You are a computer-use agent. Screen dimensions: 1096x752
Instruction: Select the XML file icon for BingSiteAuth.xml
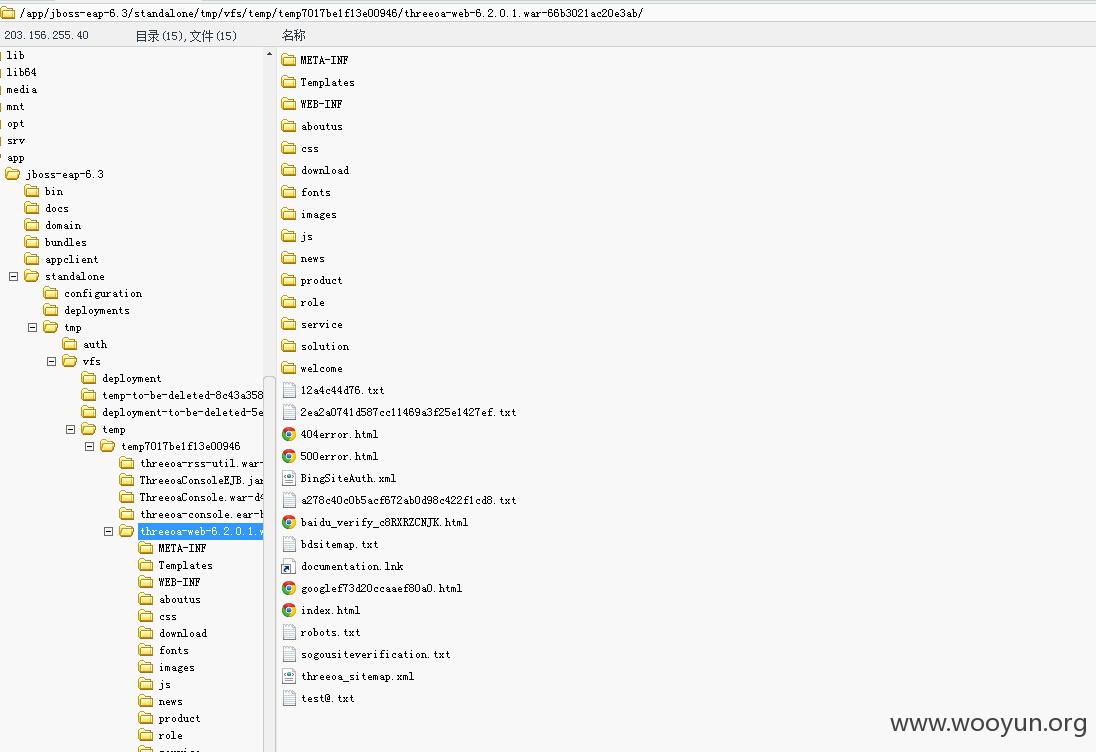[x=289, y=478]
